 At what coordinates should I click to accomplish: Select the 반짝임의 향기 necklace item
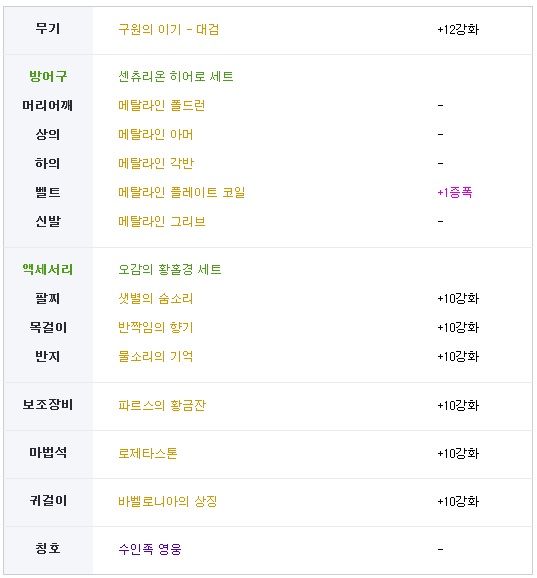pos(155,327)
